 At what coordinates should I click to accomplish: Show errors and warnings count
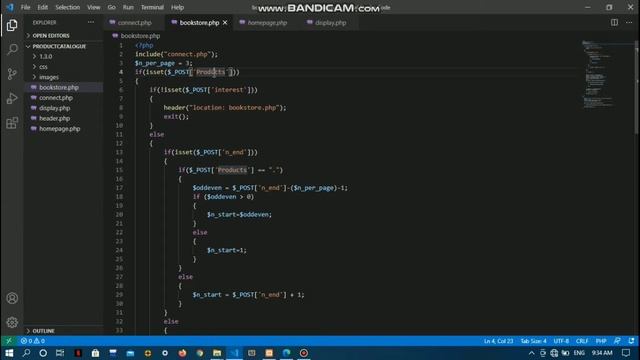(x=33, y=341)
